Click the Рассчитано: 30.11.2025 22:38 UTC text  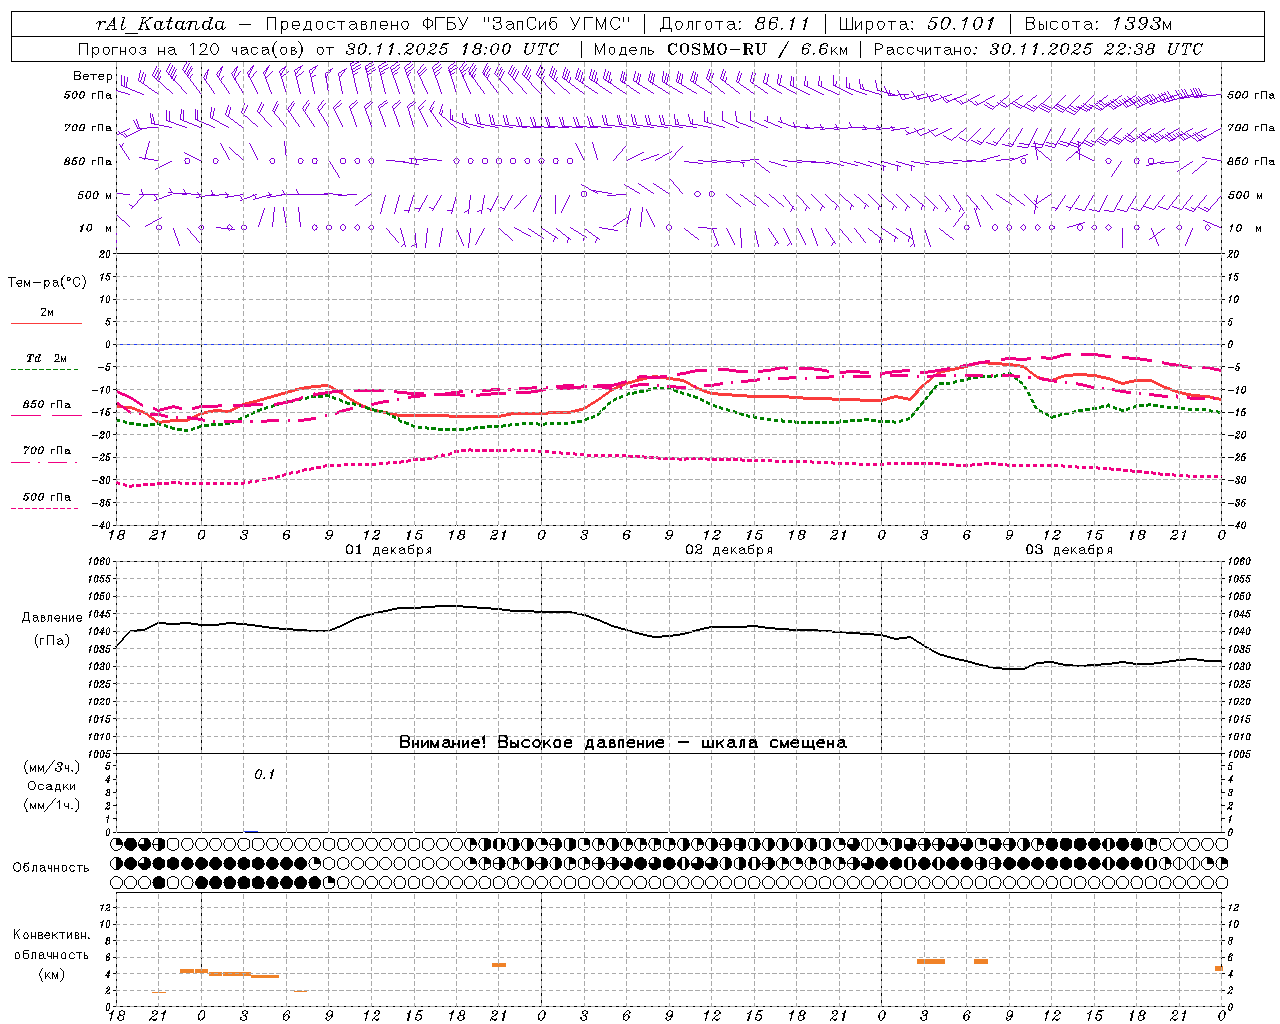click(x=1038, y=49)
